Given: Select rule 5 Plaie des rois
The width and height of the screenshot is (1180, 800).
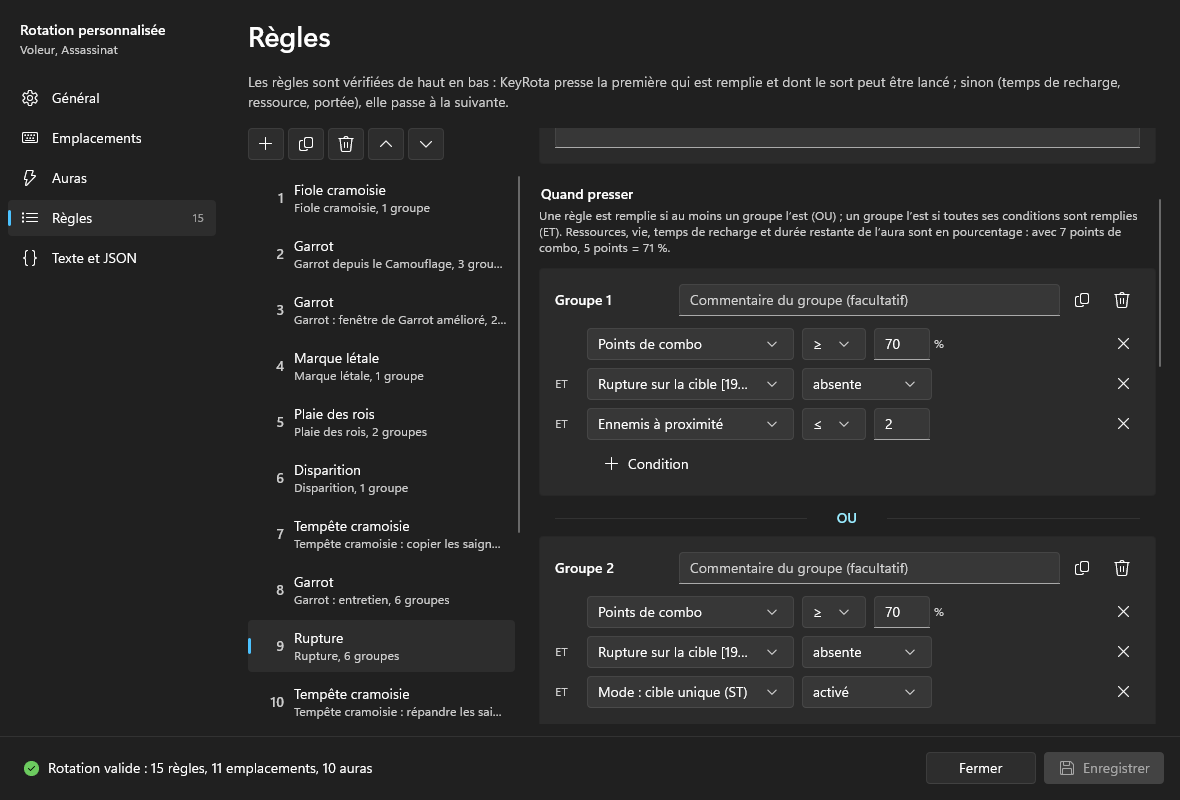Looking at the screenshot, I should tap(382, 422).
